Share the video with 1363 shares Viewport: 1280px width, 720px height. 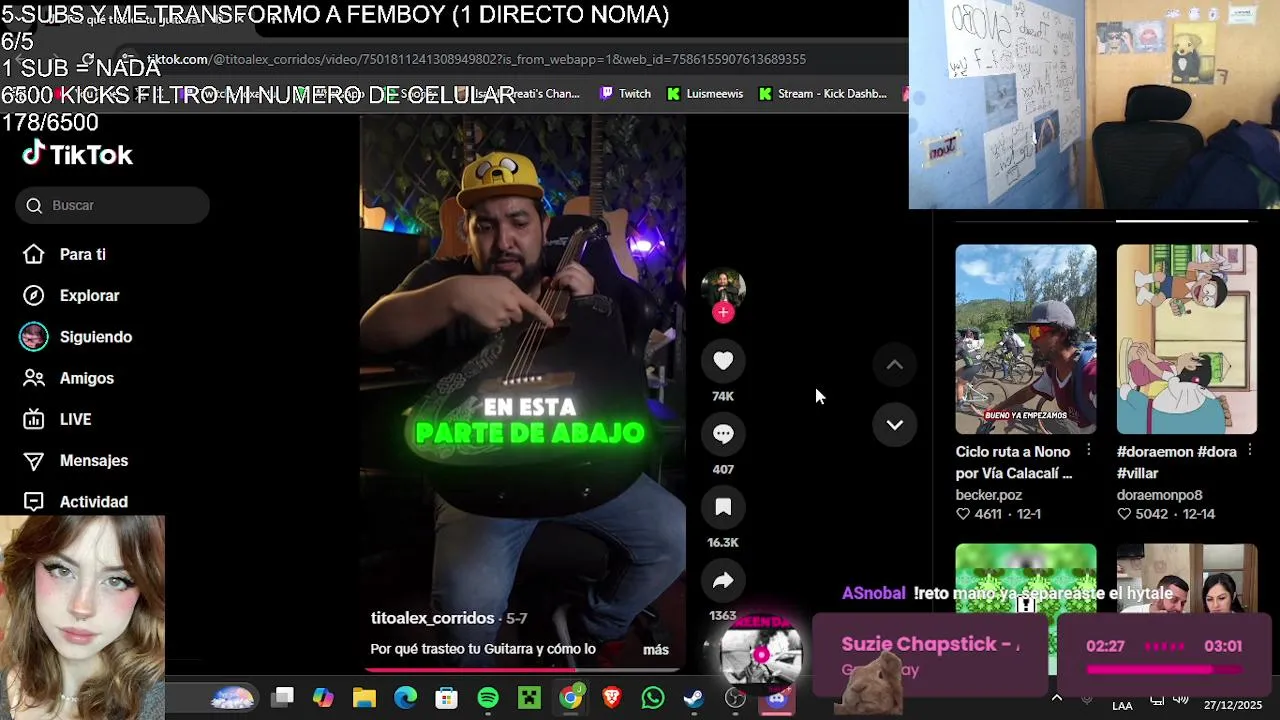click(723, 580)
